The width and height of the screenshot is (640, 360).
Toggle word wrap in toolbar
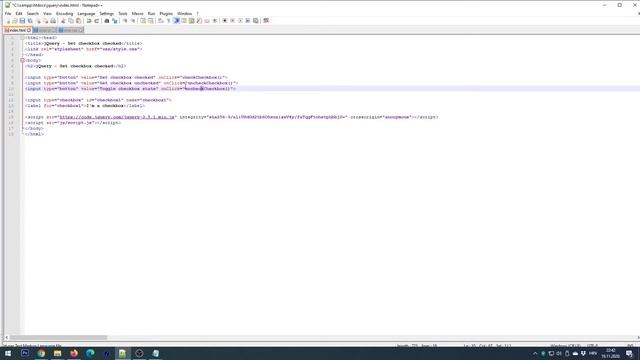160,21
